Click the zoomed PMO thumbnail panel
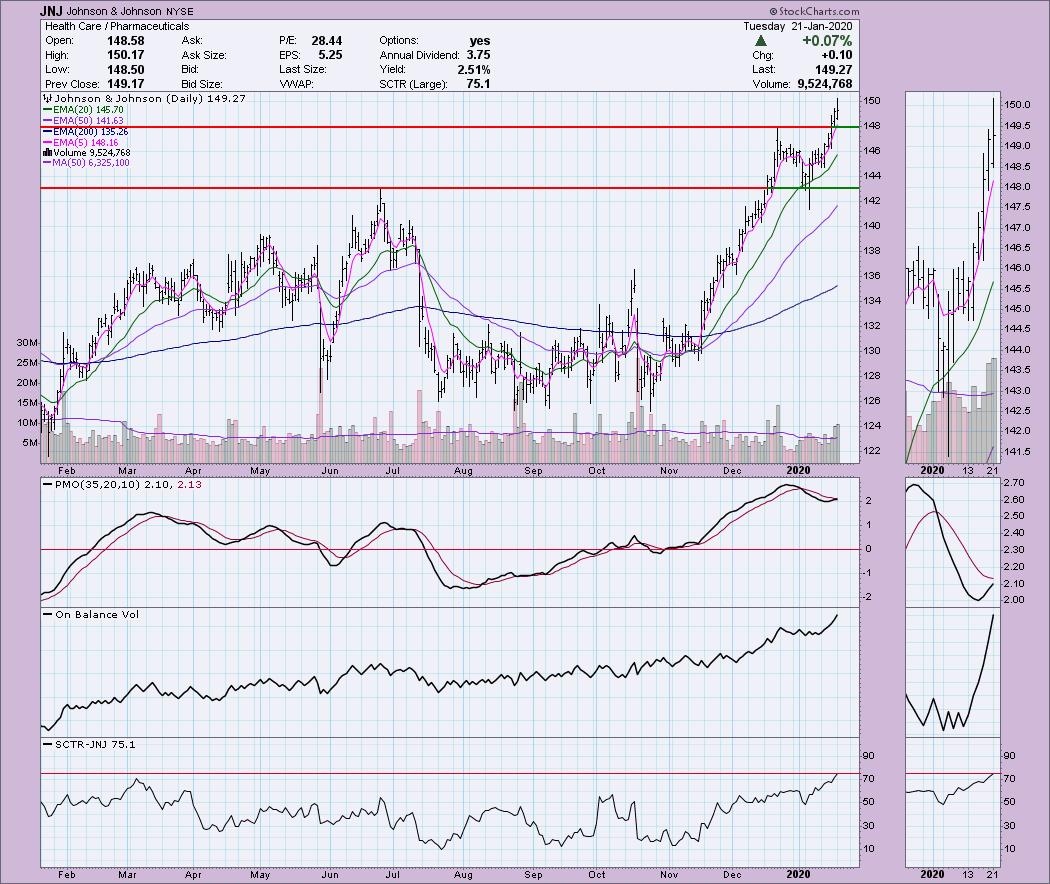Image resolution: width=1050 pixels, height=884 pixels. coord(952,542)
